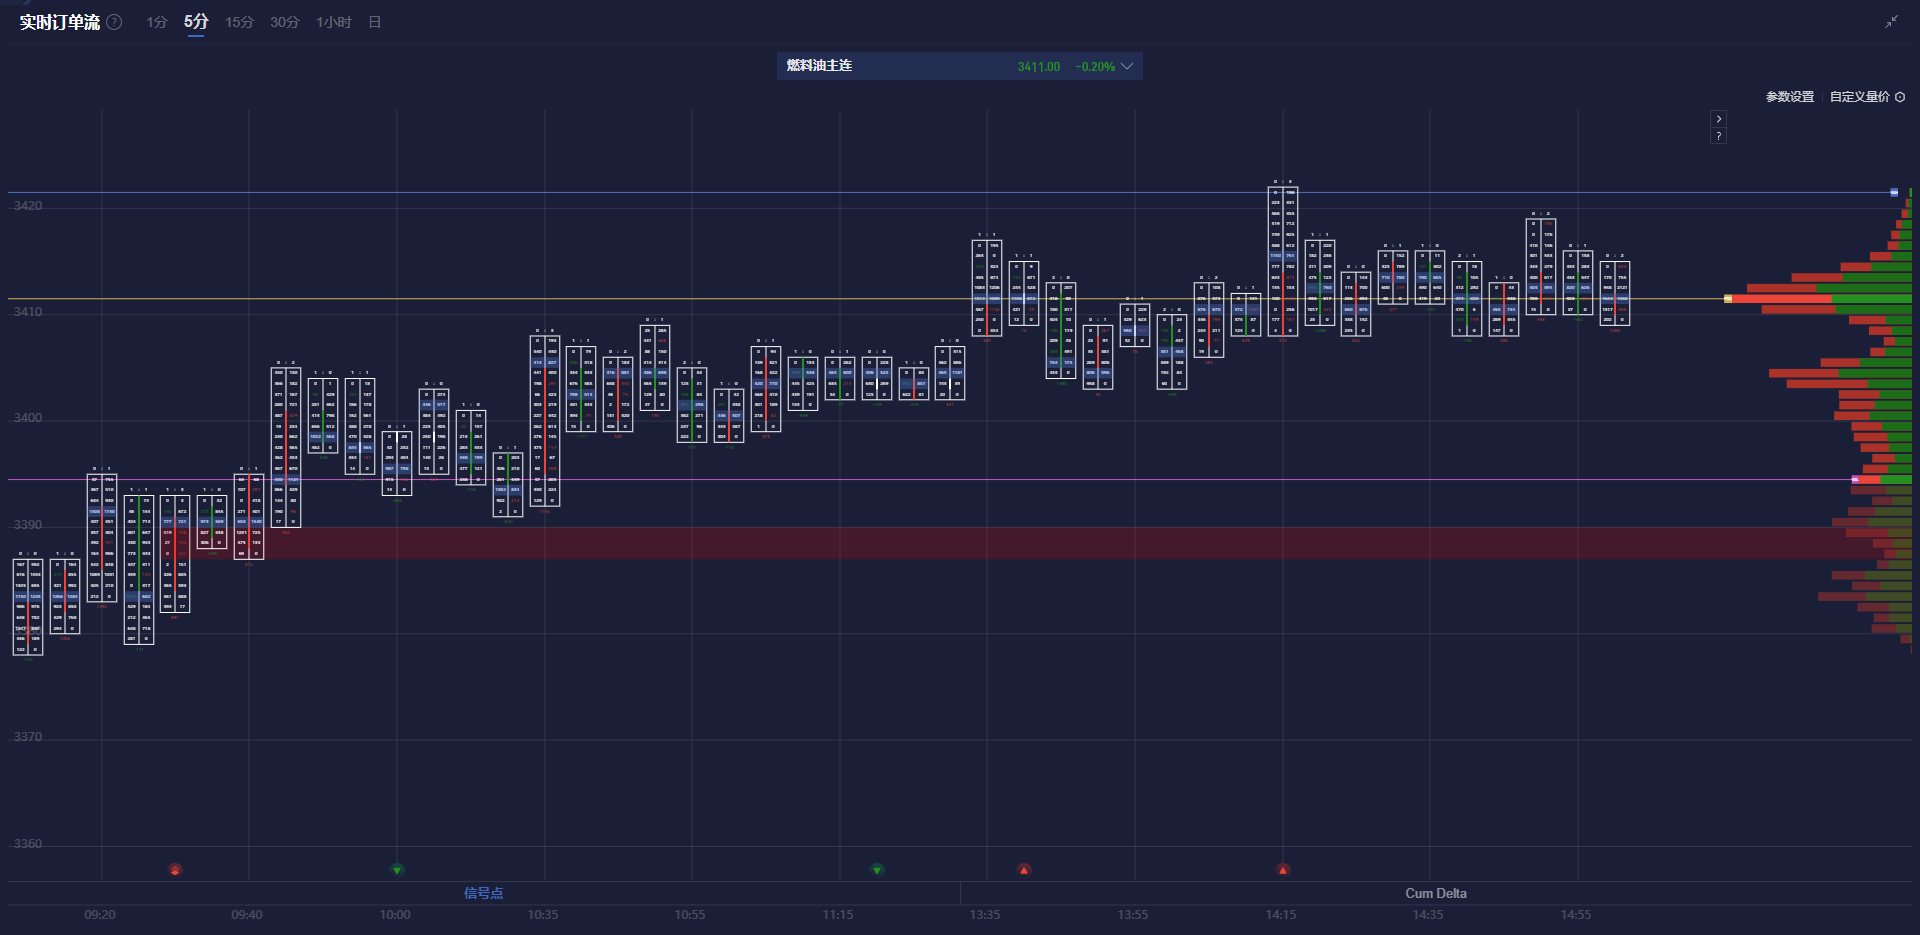Click the red up signal marker near 14:15
This screenshot has width=1920, height=935.
pyautogui.click(x=1283, y=870)
